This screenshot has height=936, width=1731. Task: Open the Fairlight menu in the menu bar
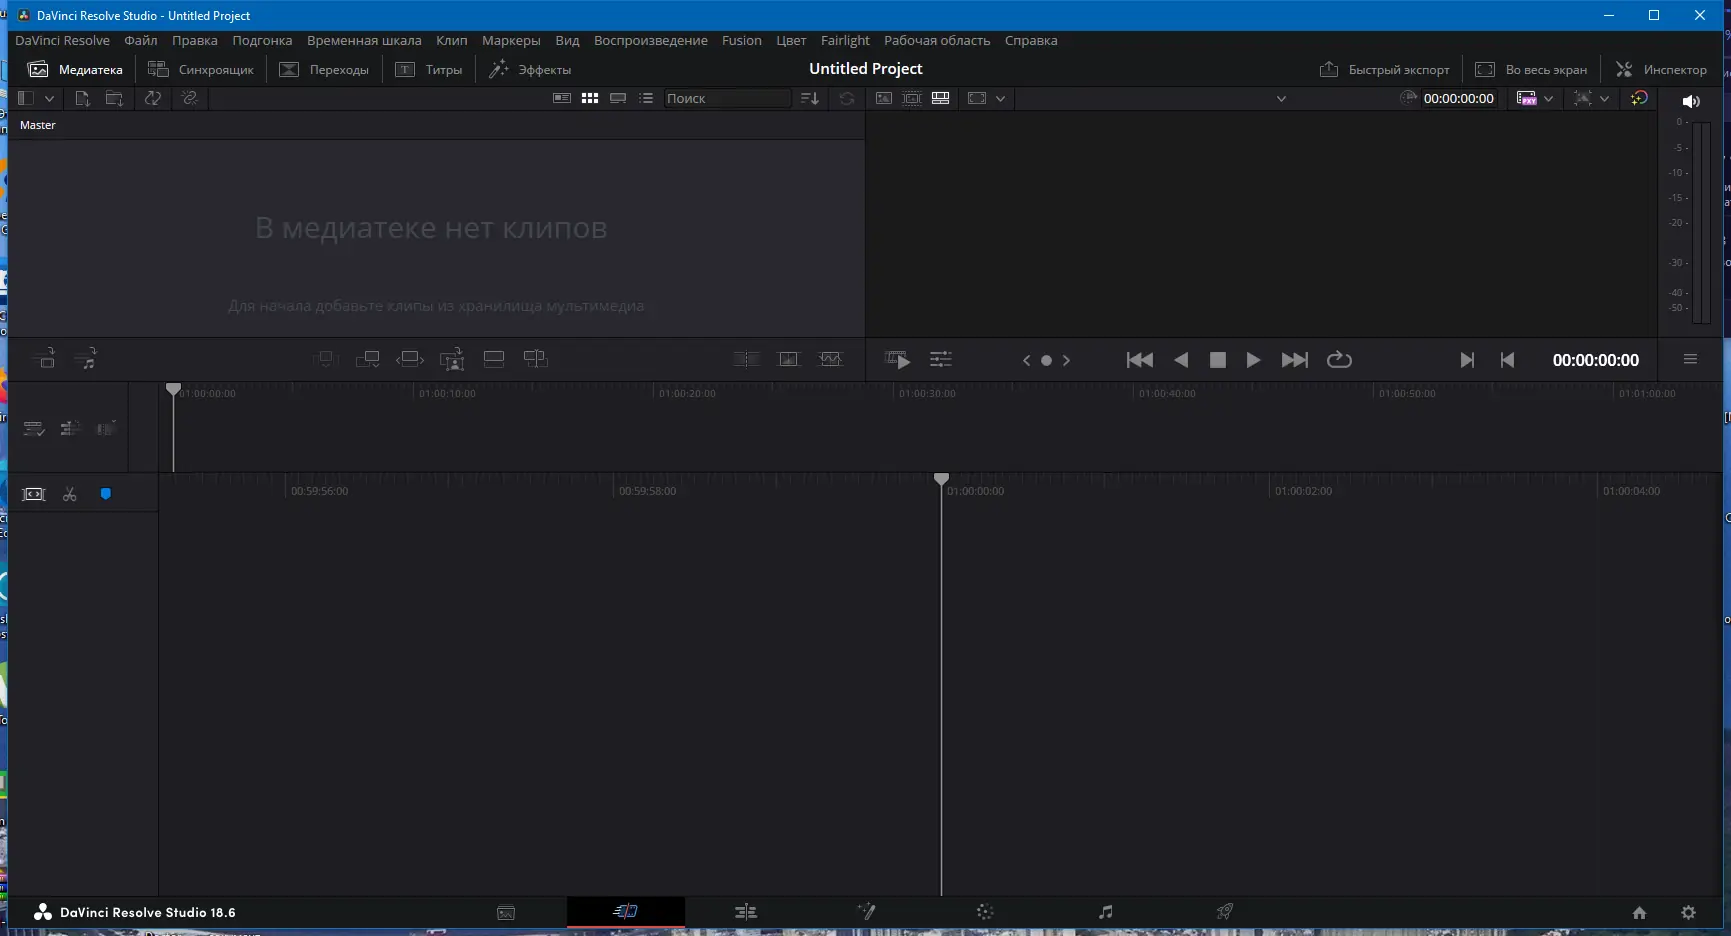845,40
